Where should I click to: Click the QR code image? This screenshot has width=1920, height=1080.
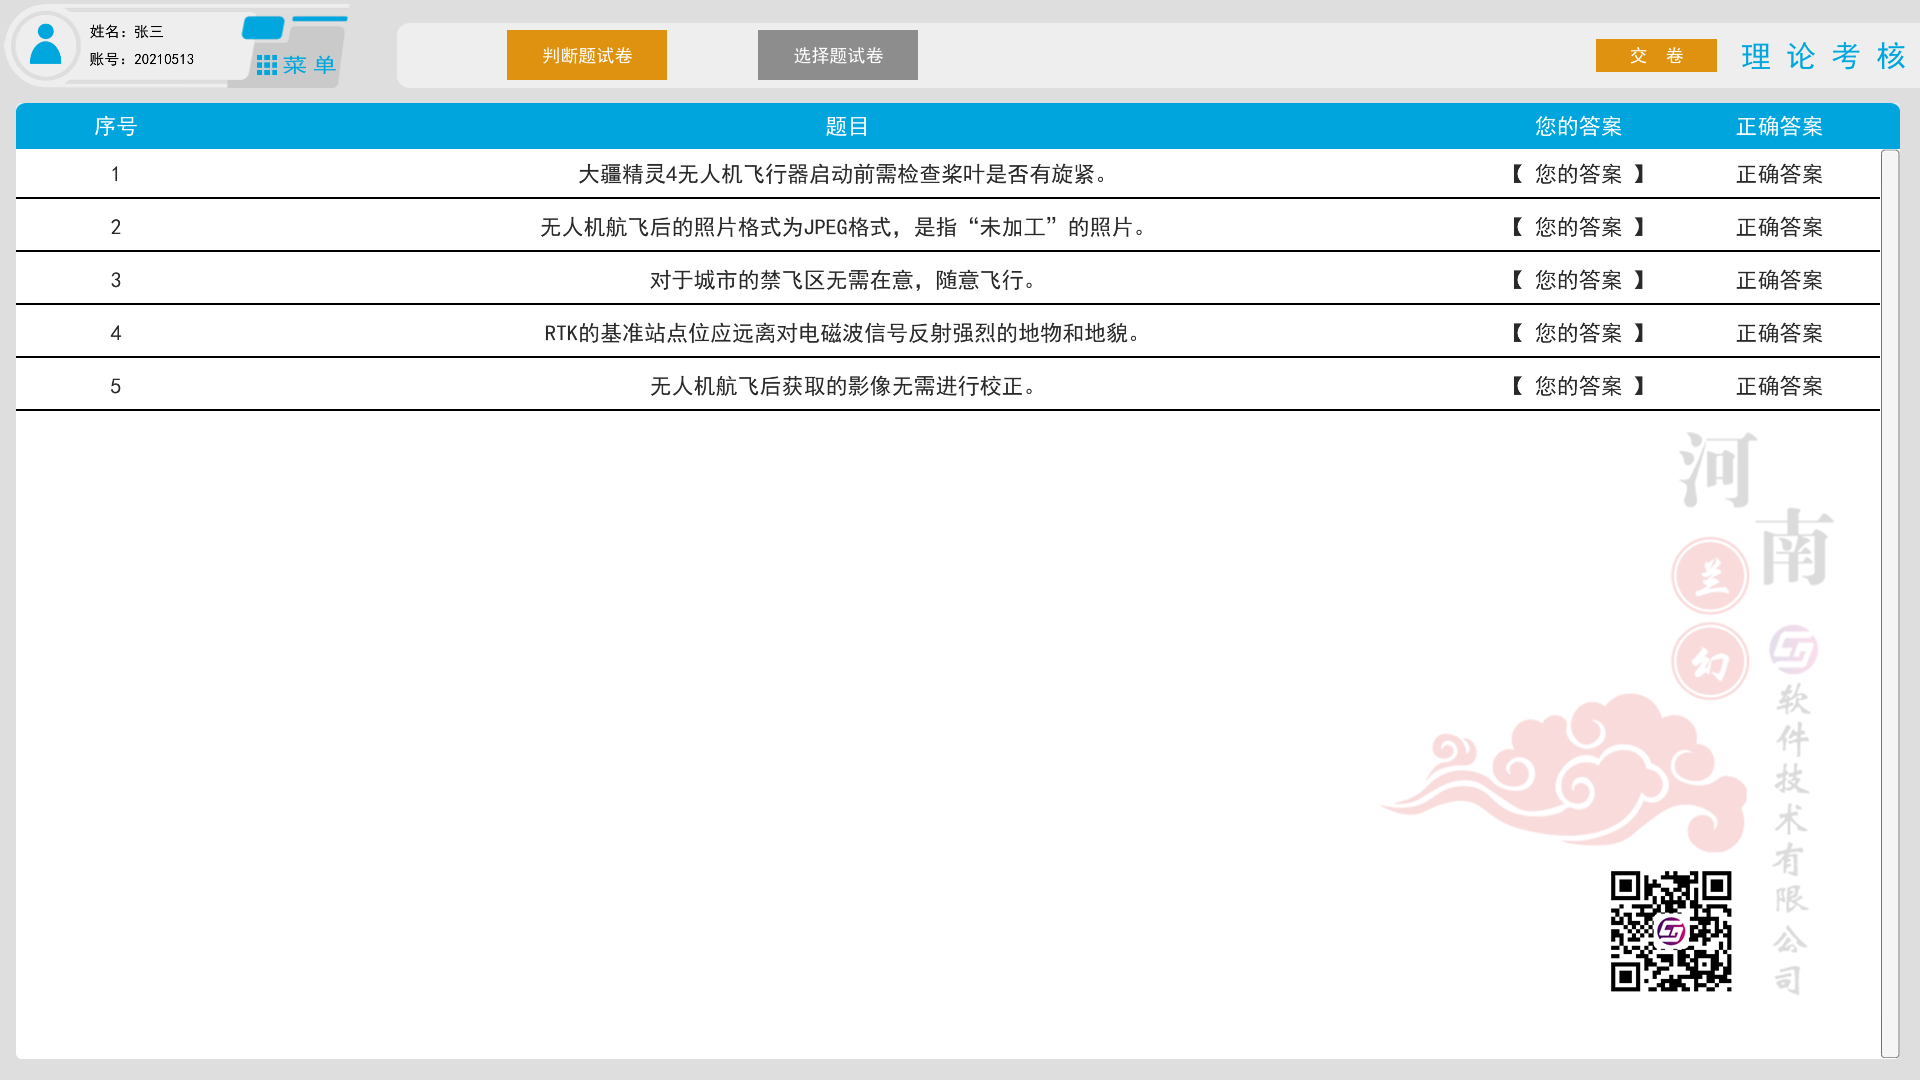[1671, 932]
